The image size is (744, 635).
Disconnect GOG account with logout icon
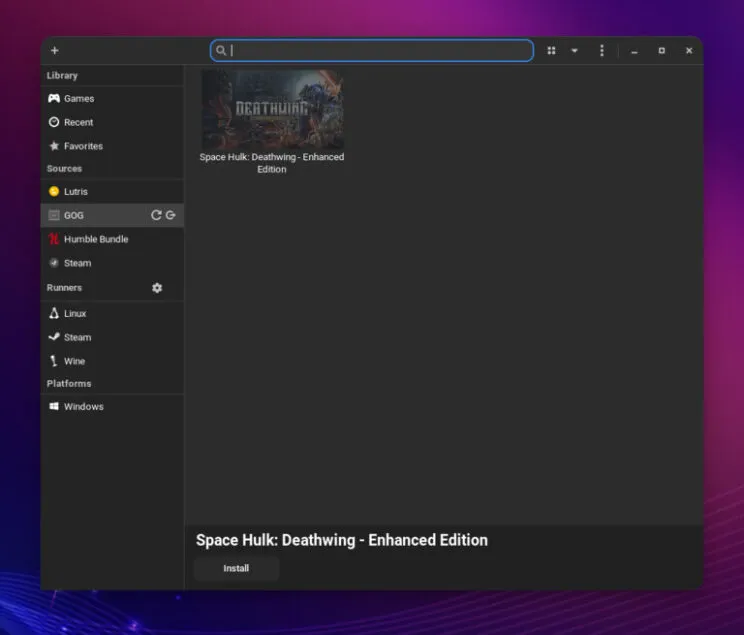171,215
